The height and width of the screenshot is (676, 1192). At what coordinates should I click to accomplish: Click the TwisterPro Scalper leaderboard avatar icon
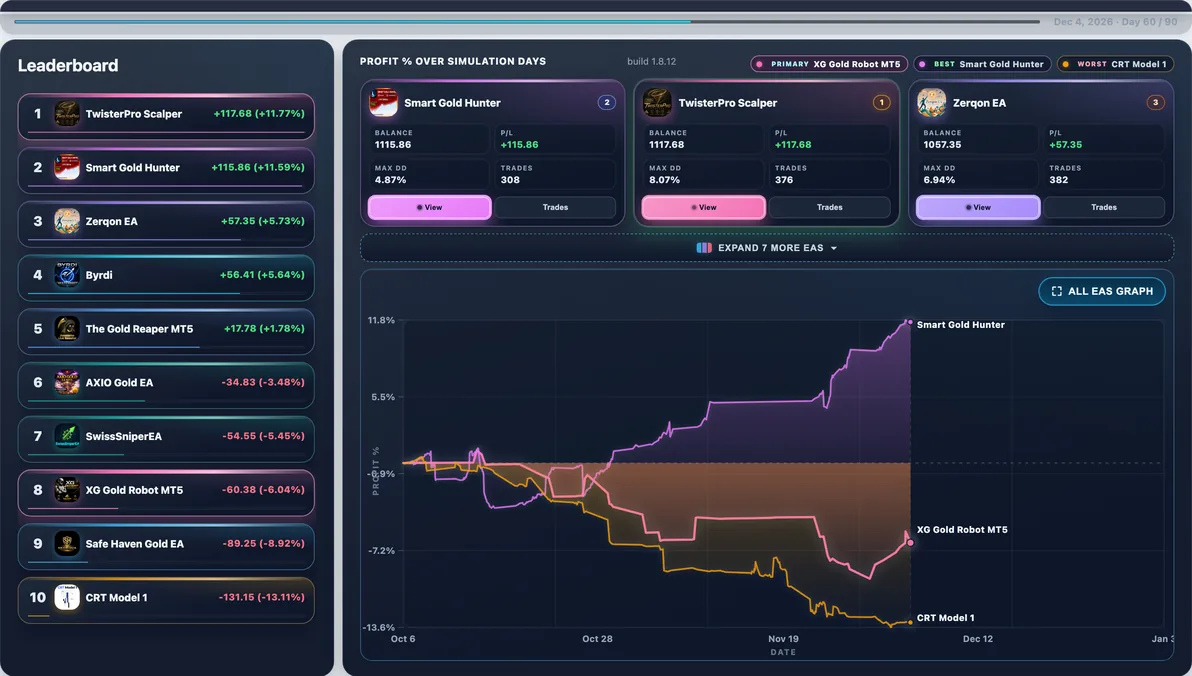coord(67,114)
